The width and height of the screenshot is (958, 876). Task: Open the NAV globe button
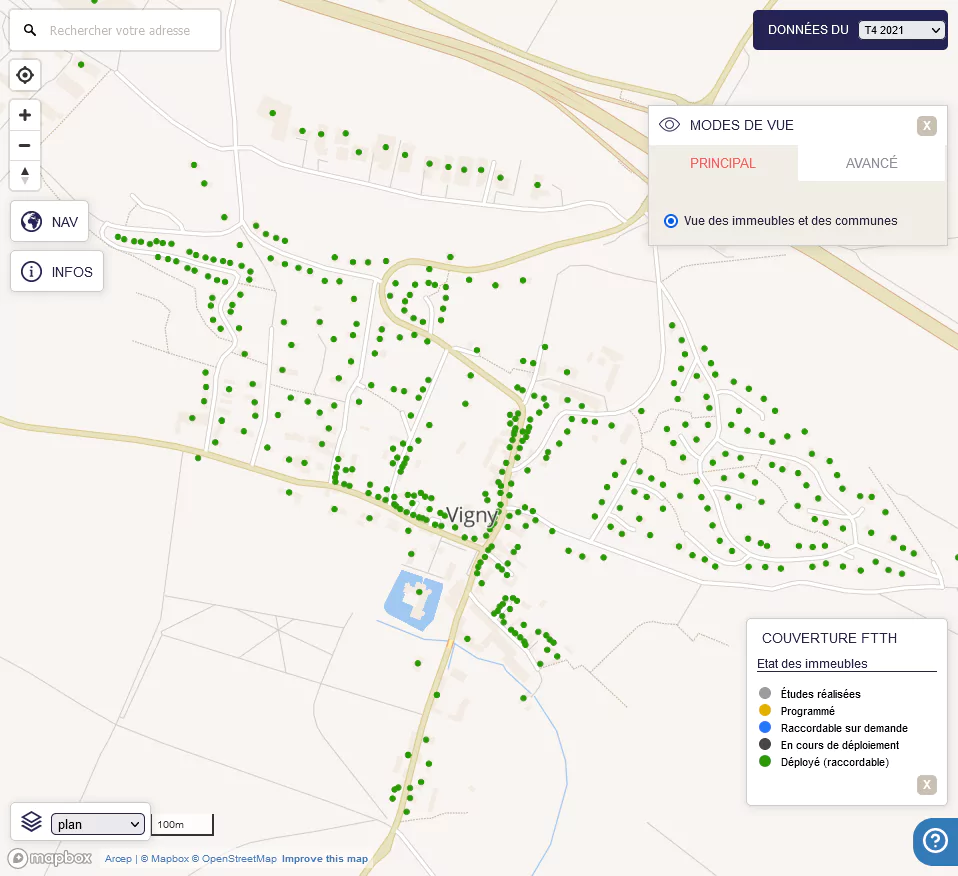click(x=50, y=221)
